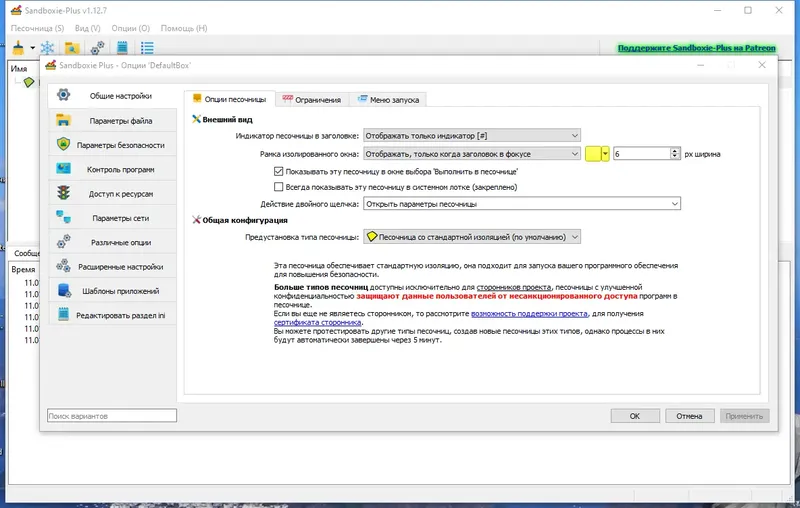Switch to Меню запуска tab

388,99
